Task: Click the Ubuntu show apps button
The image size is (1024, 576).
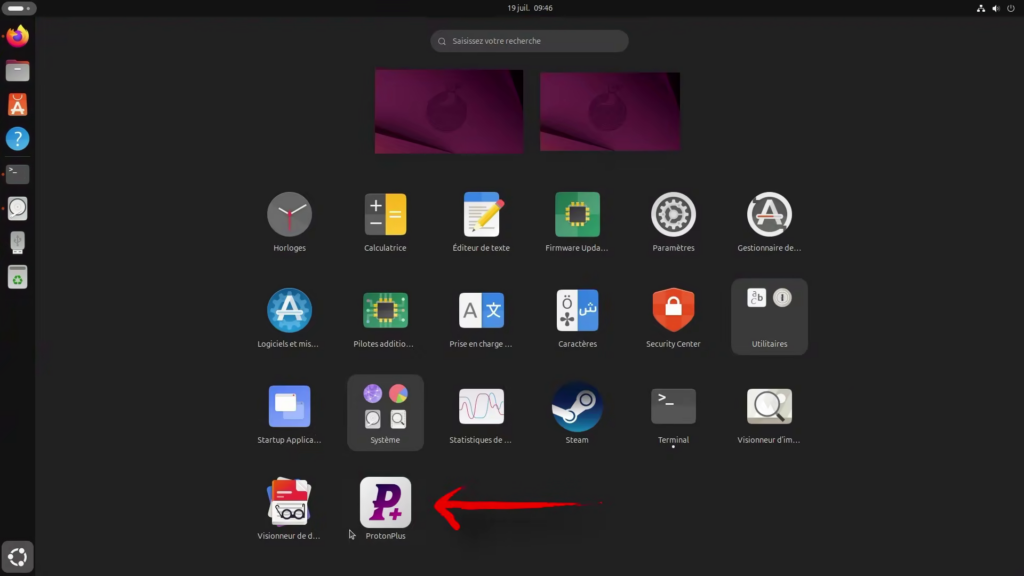Action: coord(18,556)
